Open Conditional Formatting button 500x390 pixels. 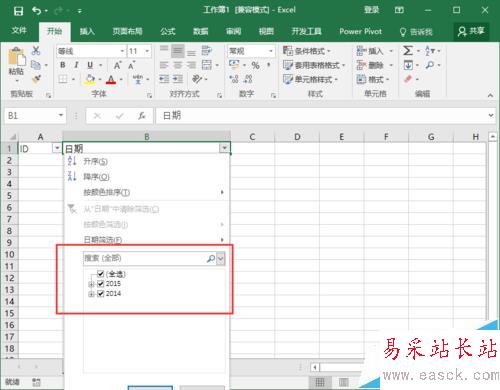click(307, 51)
